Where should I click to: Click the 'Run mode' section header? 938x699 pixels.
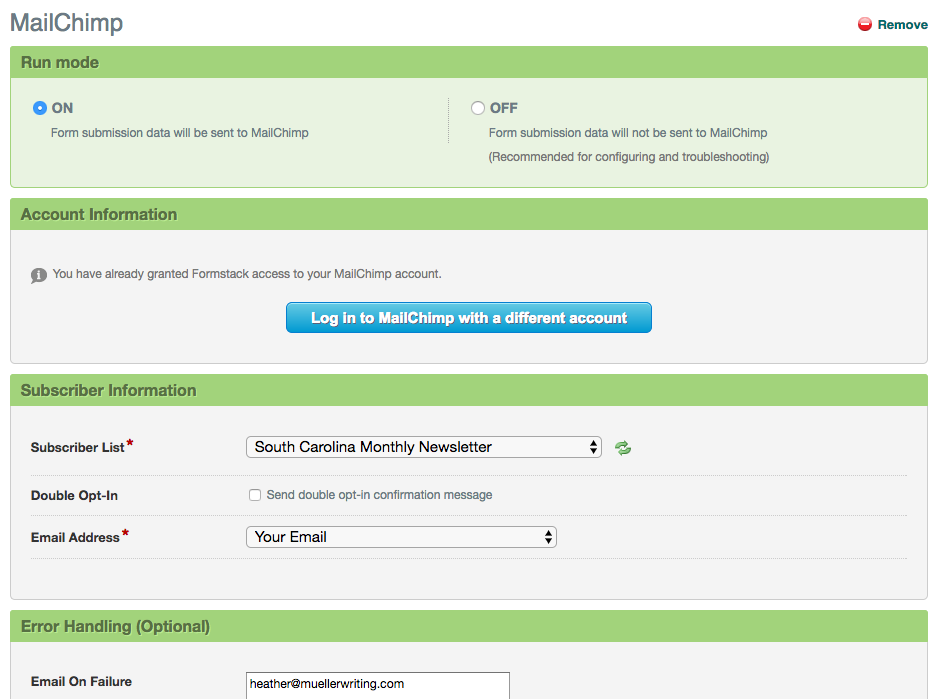coord(469,62)
